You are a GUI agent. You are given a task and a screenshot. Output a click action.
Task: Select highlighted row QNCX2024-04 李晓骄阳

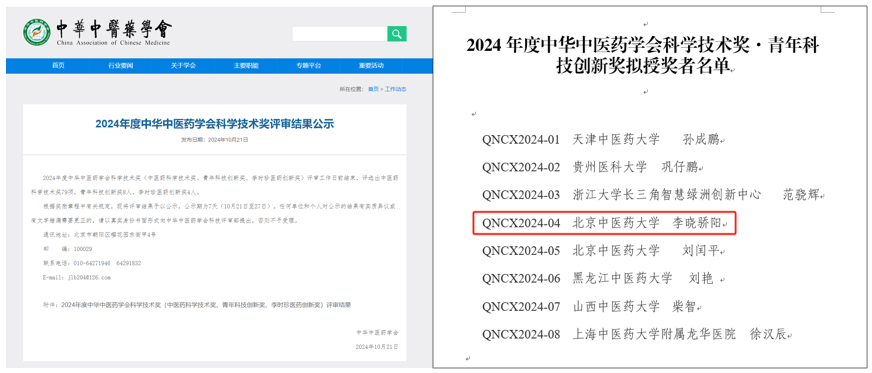pos(605,223)
